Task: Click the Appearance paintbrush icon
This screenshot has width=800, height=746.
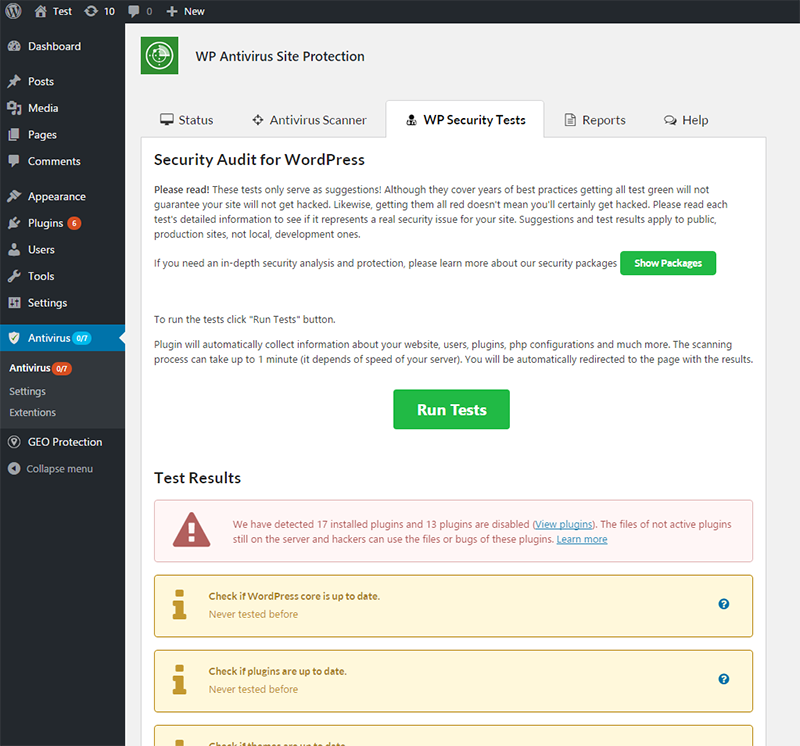Action: [14, 196]
